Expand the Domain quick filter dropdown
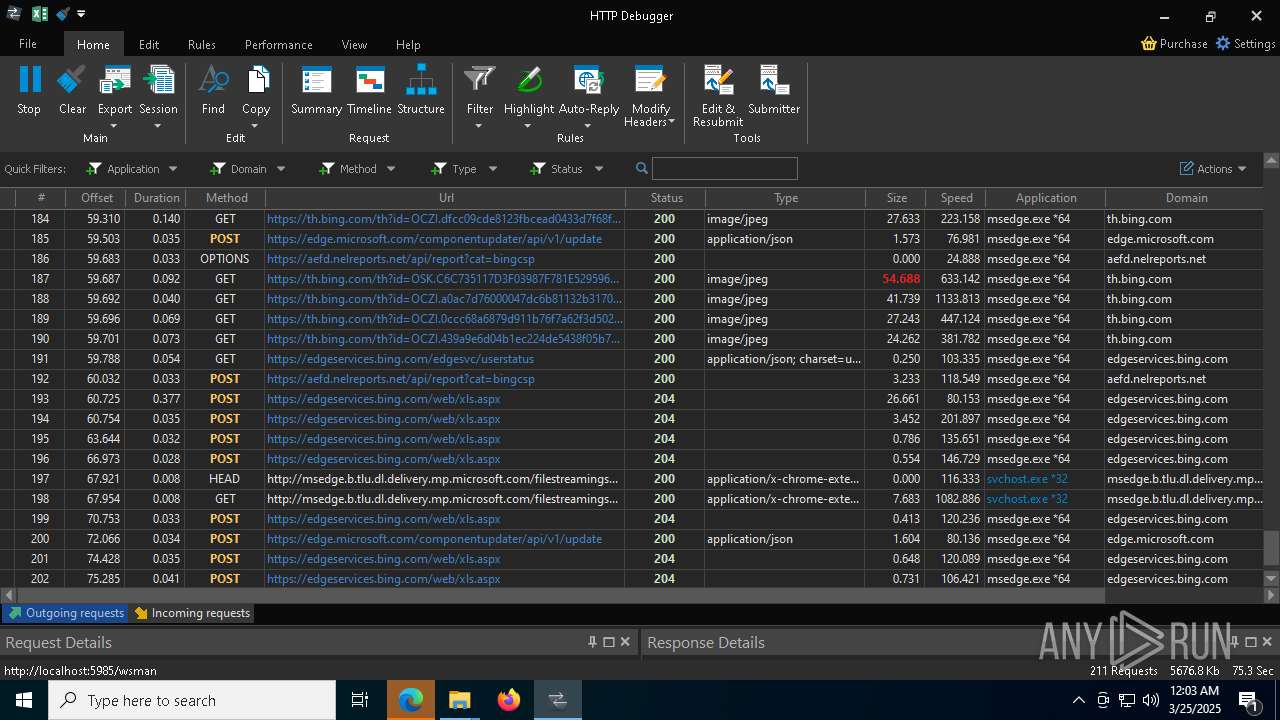The height and width of the screenshot is (720, 1280). pos(281,169)
